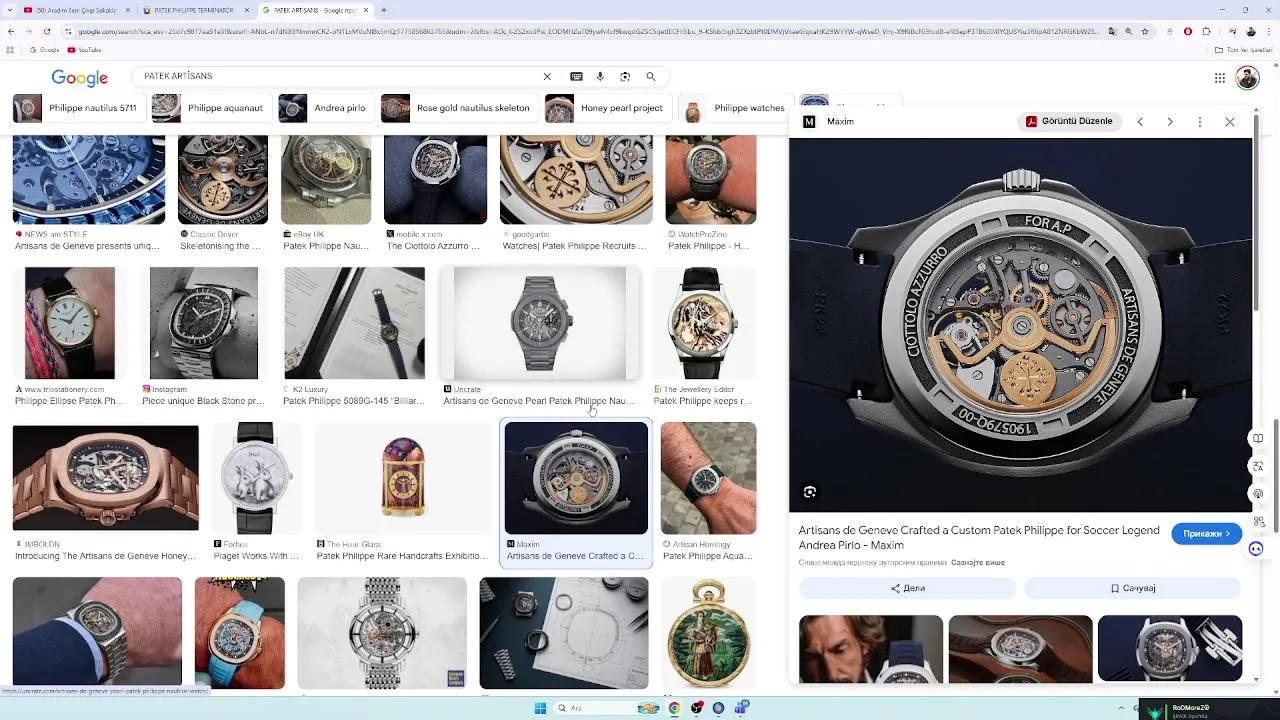This screenshot has height=720, width=1280.
Task: Open the Maxim source link in preview header
Action: (x=829, y=121)
